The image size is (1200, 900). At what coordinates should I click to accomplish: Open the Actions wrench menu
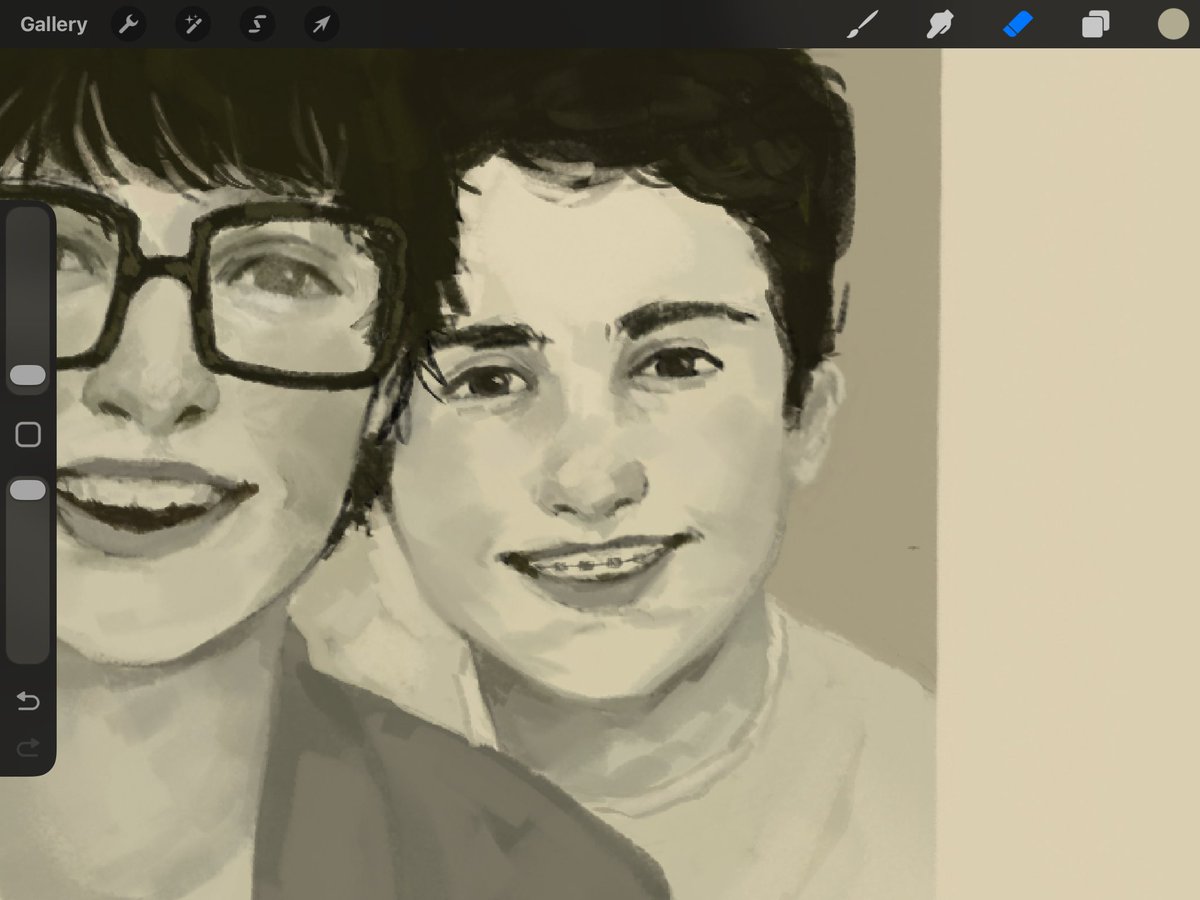click(x=128, y=24)
